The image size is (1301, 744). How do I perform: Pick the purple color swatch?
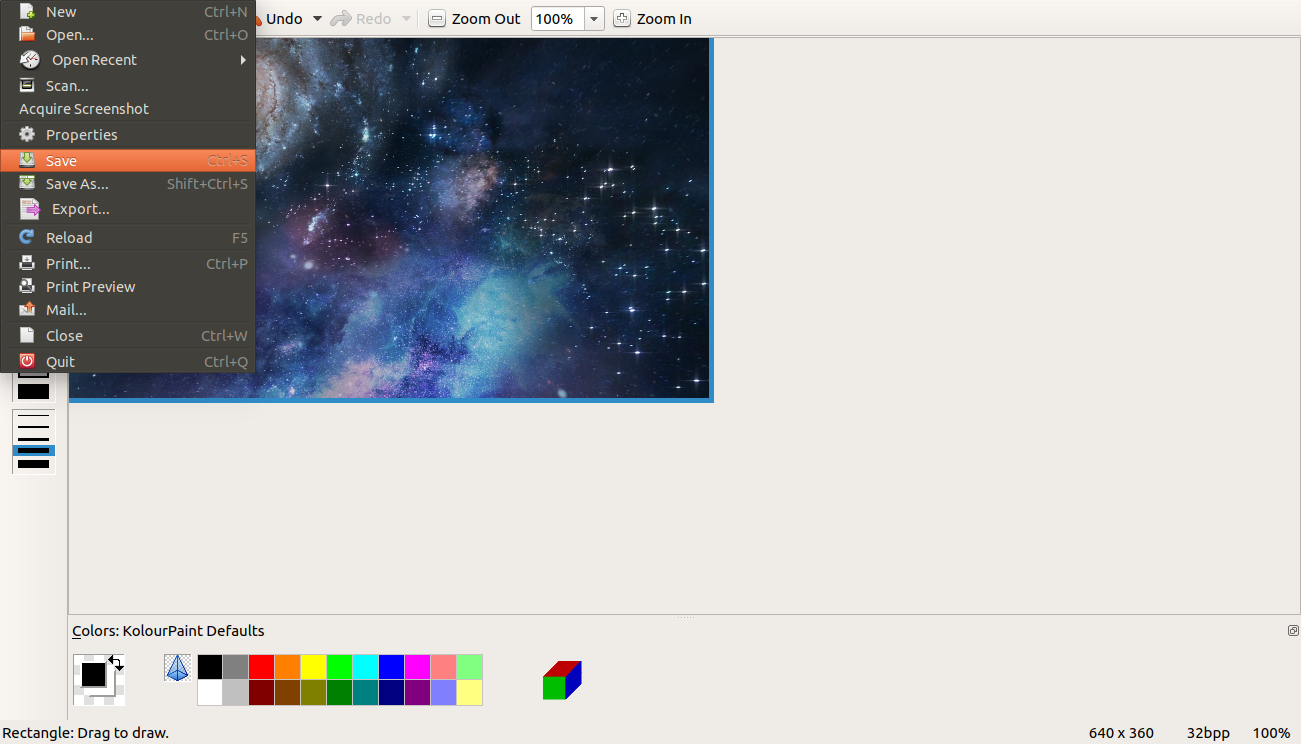coord(418,693)
